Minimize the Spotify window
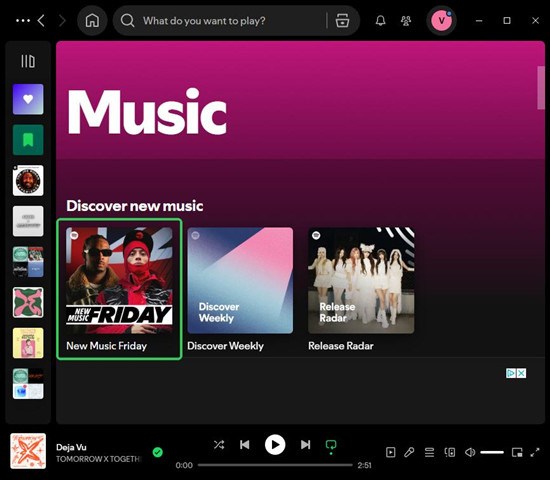550x480 pixels. tap(479, 21)
